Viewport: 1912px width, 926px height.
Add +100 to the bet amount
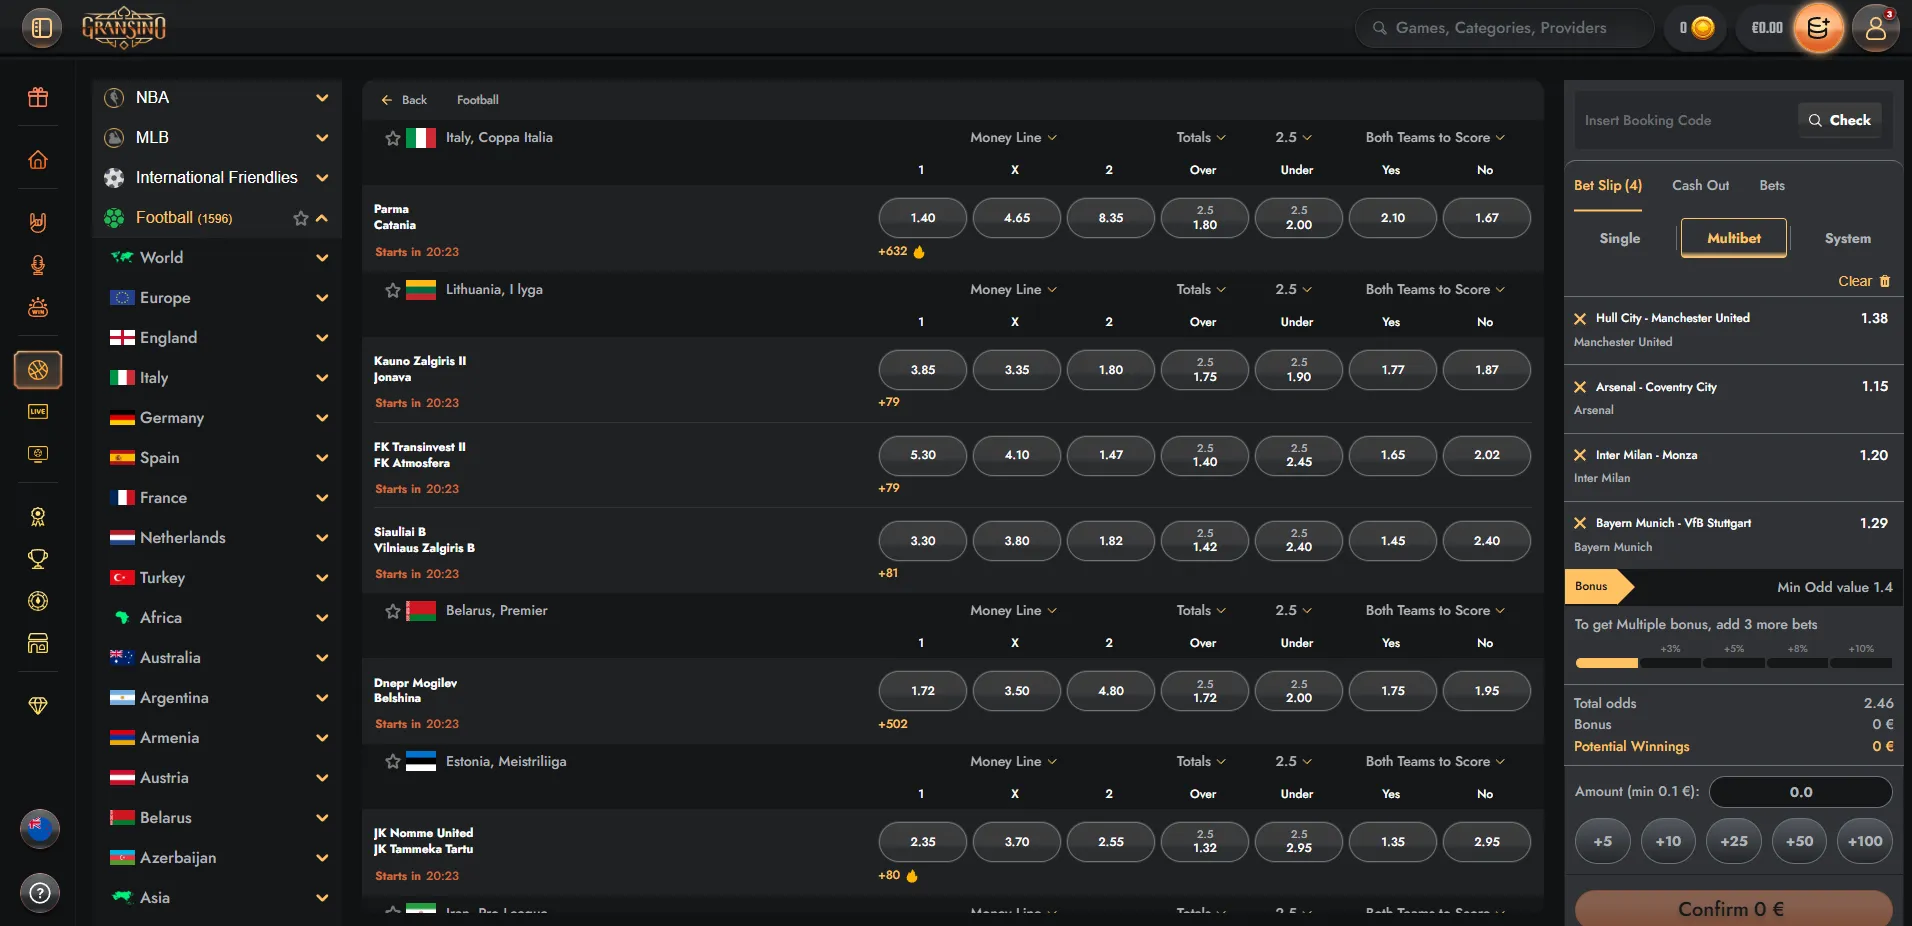coord(1865,841)
